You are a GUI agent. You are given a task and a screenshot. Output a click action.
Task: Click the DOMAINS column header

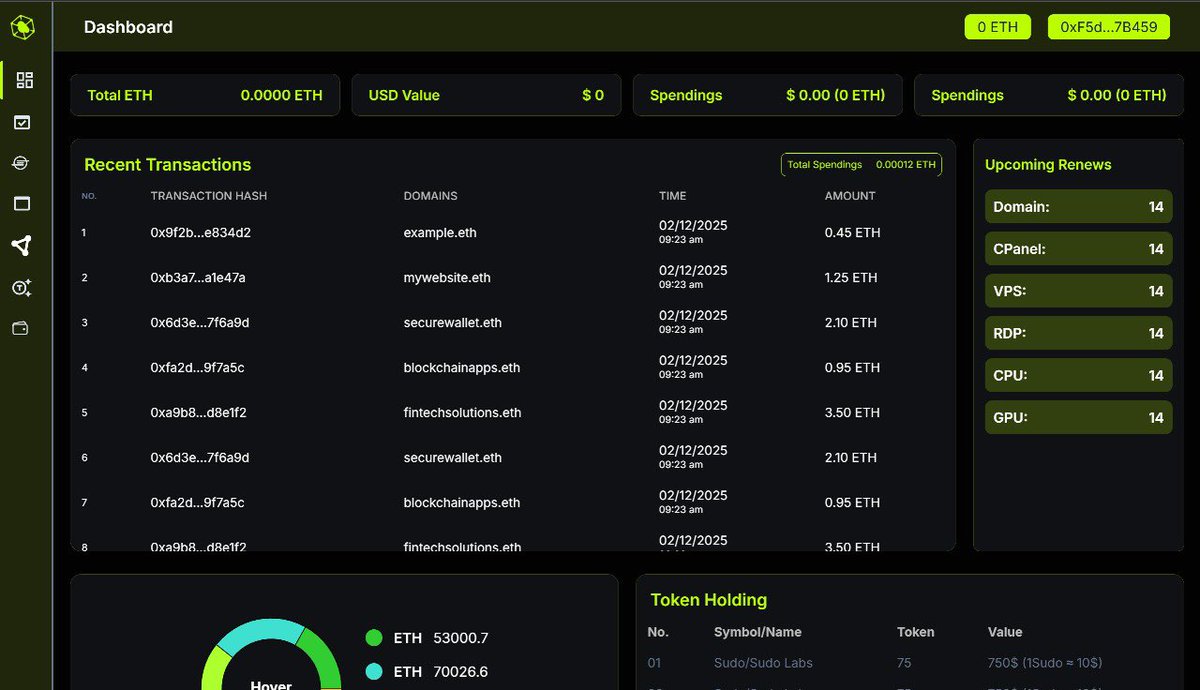pyautogui.click(x=431, y=196)
